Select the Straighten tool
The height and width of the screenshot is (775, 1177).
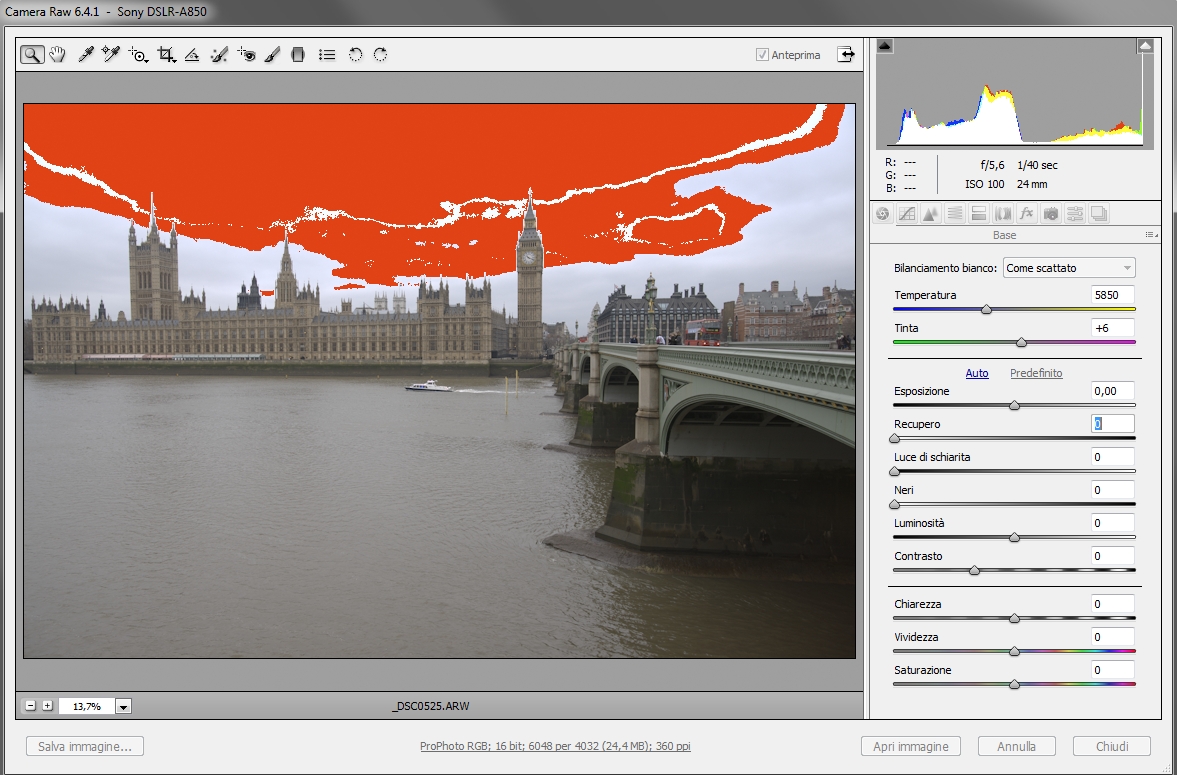click(x=192, y=55)
